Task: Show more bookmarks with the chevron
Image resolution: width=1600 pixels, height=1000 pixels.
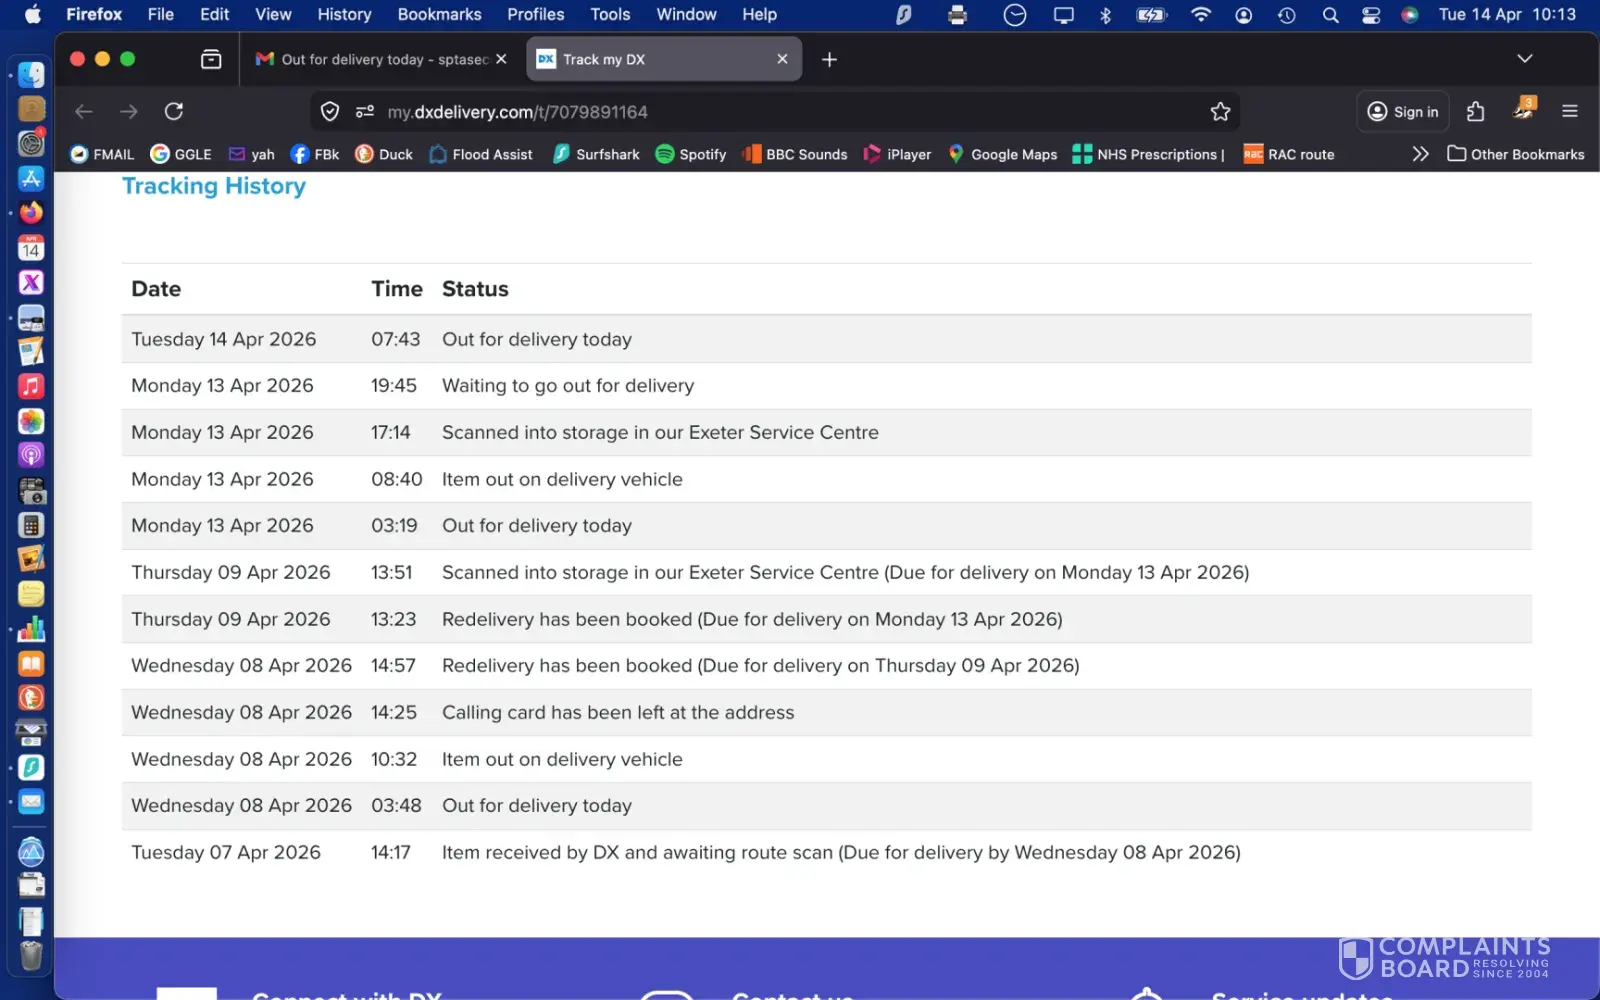Action: click(x=1420, y=154)
